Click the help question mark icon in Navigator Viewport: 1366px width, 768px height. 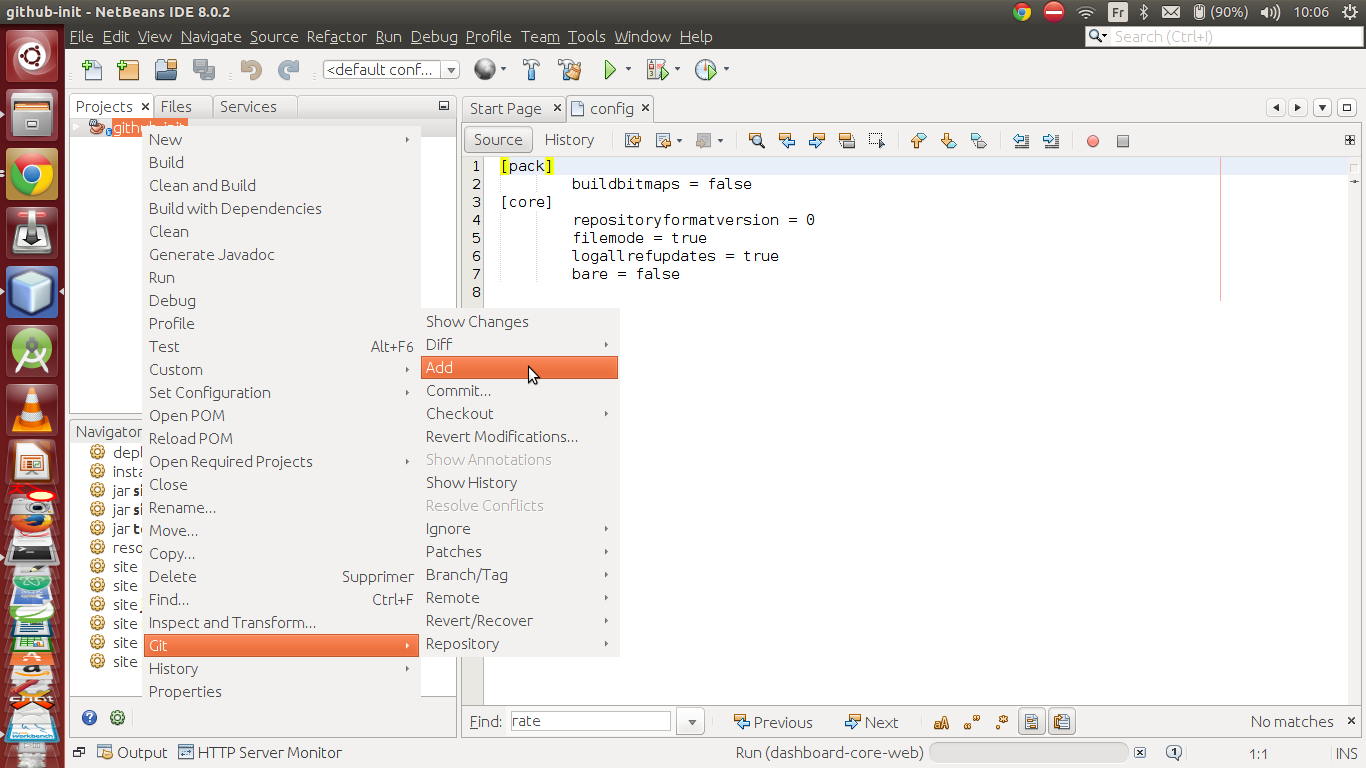click(x=90, y=717)
